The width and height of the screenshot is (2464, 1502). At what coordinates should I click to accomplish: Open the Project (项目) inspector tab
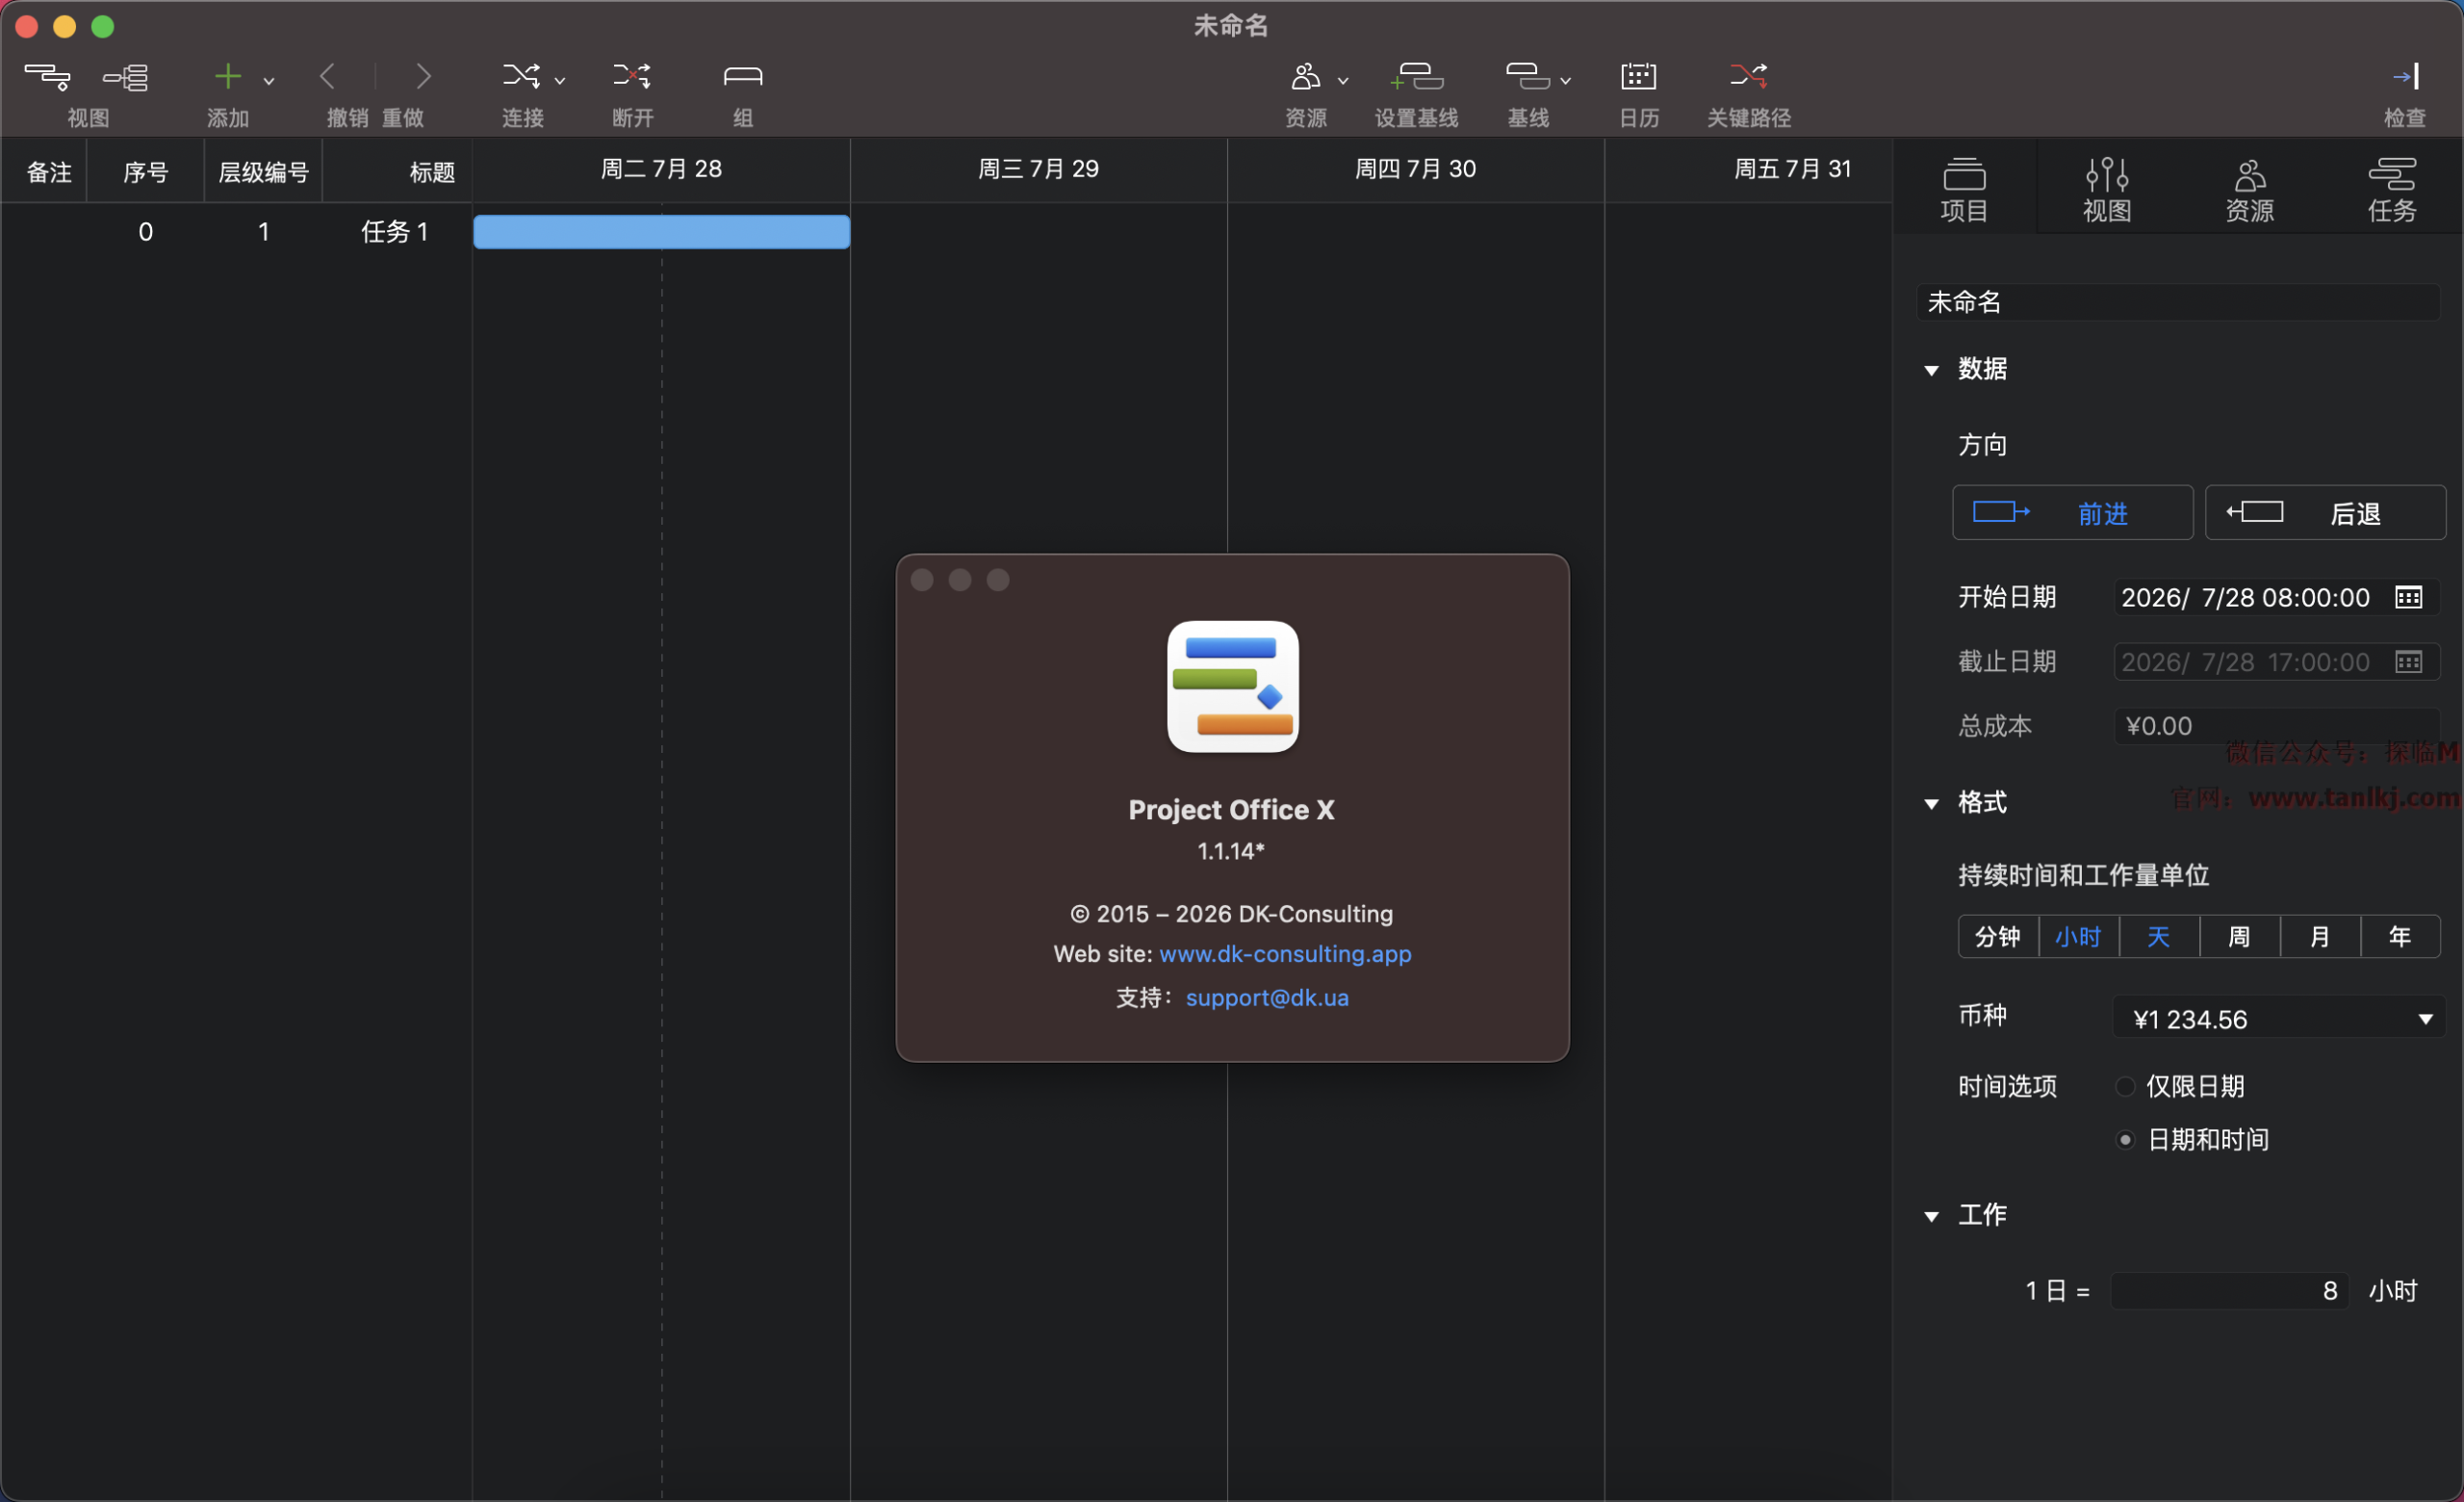point(1964,189)
